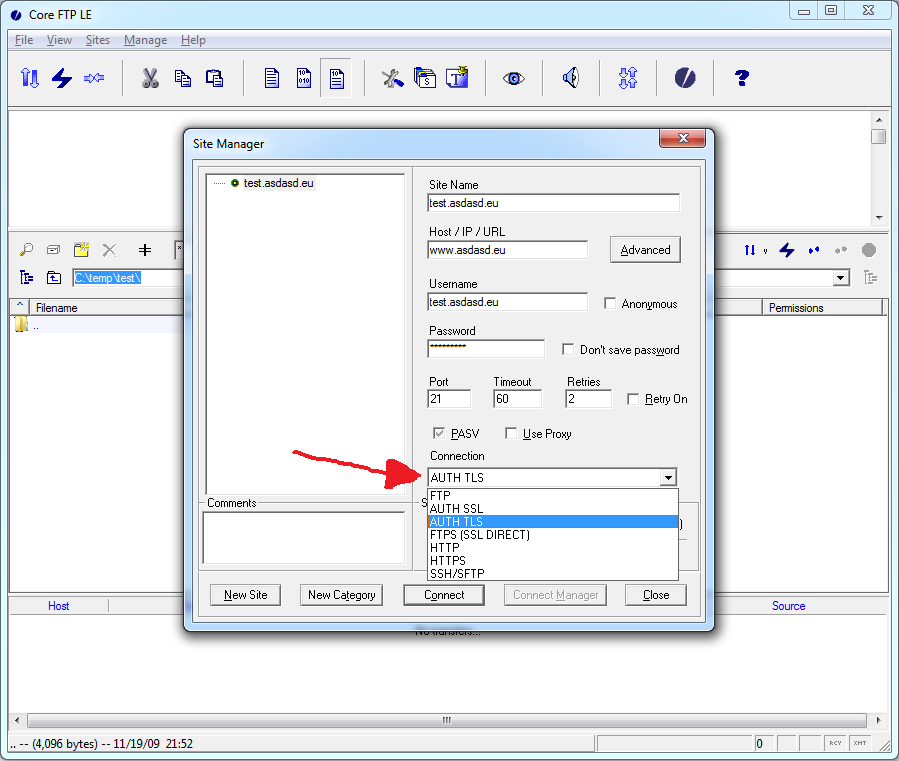The image size is (899, 761).
Task: Open the template editor T icon
Action: (458, 77)
